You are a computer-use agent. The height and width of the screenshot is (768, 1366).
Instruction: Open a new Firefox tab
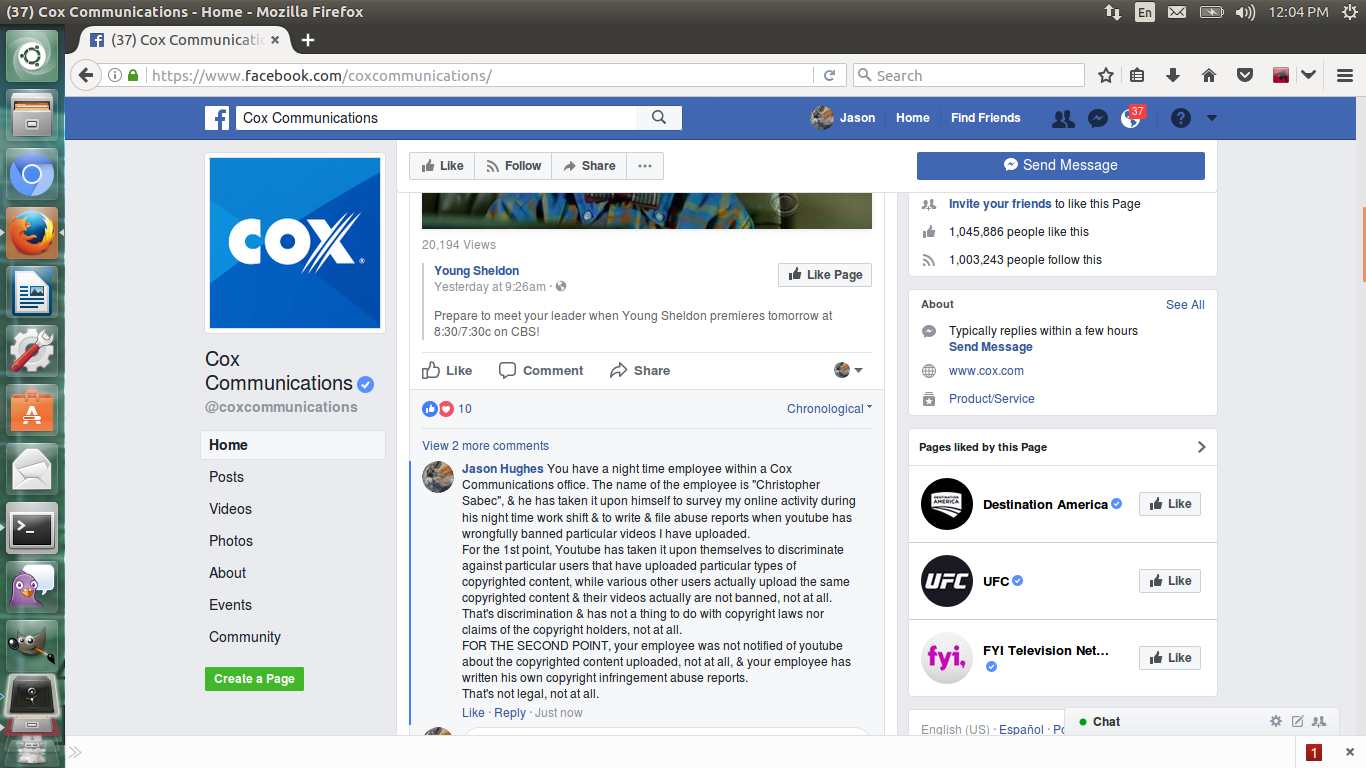308,40
